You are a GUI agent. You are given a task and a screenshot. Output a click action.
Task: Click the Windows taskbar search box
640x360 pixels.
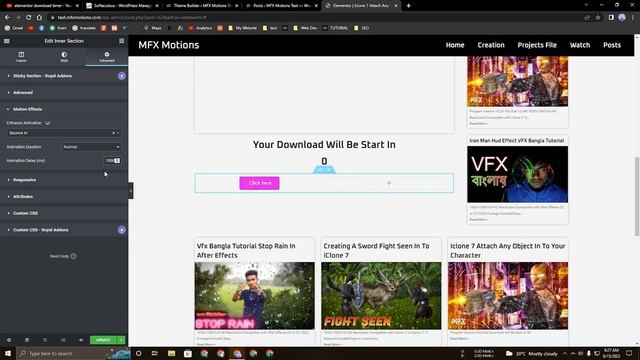[73, 353]
